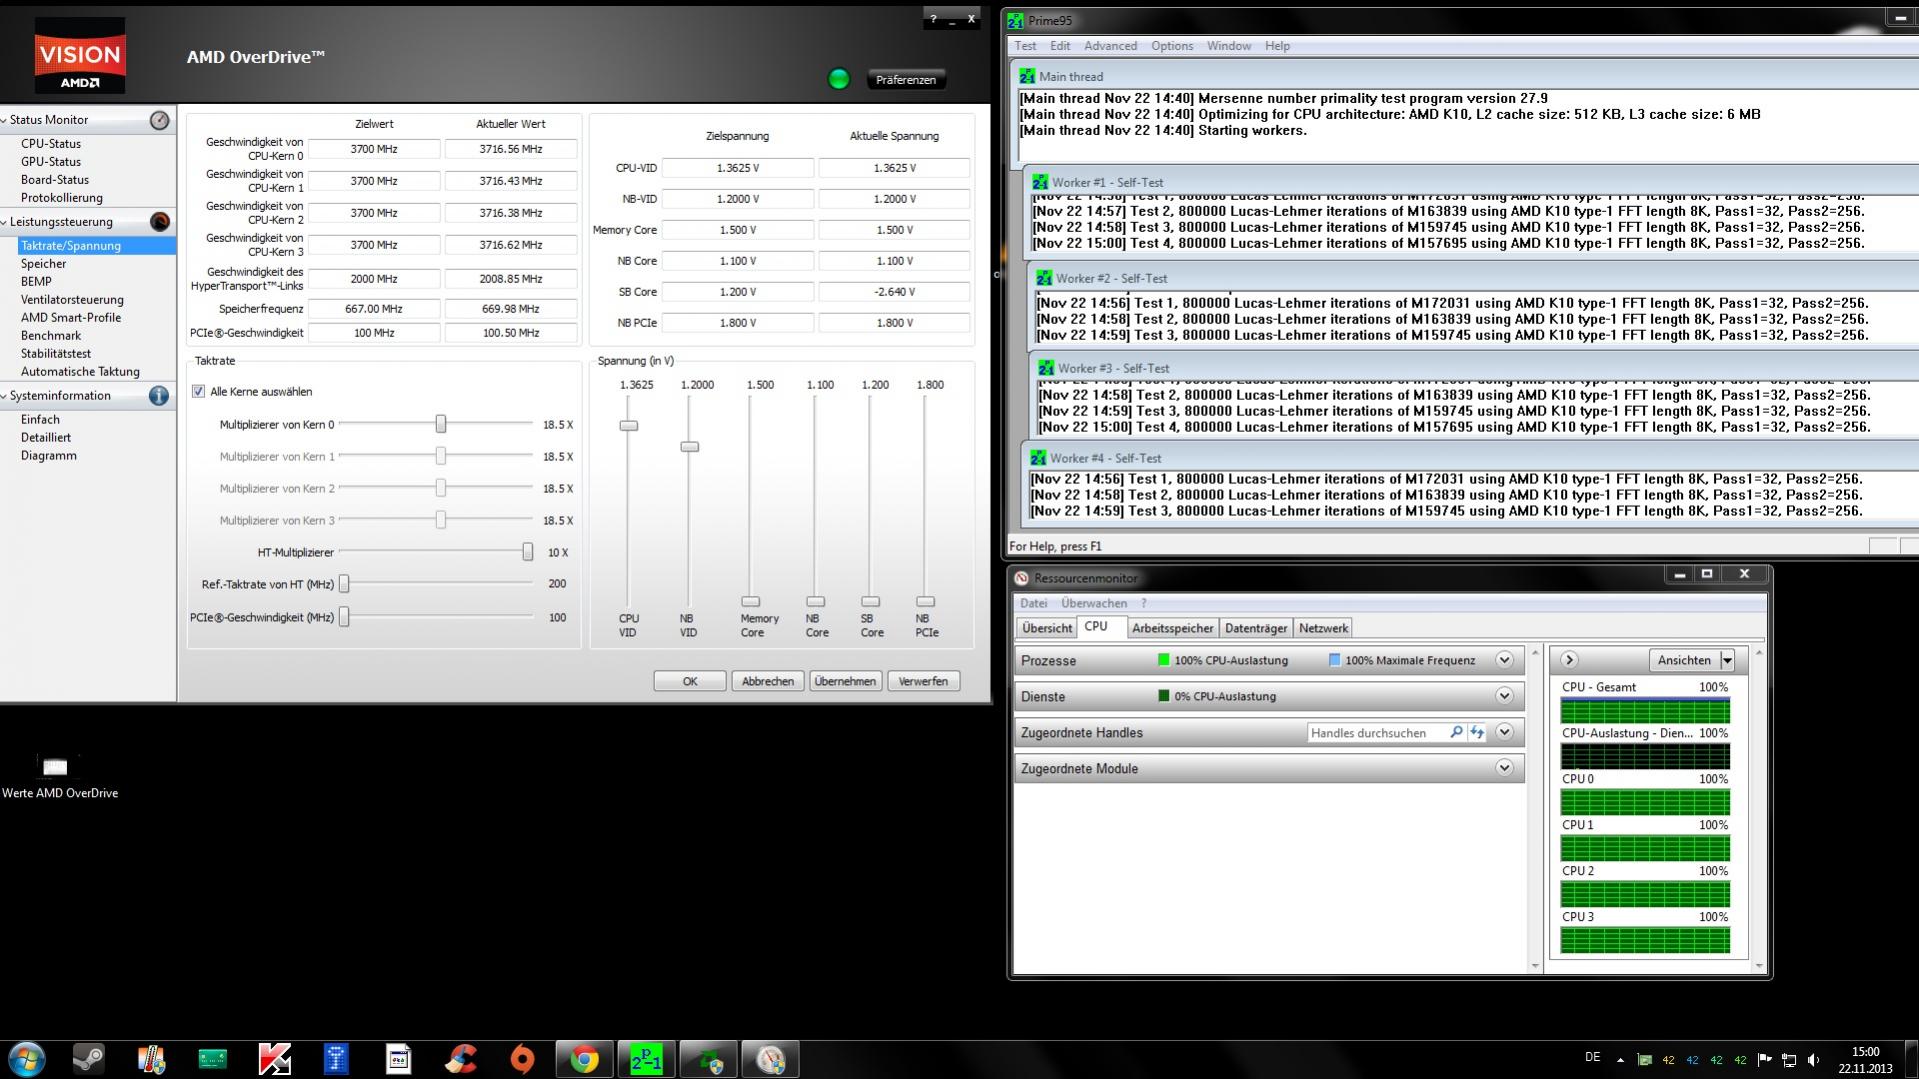Click the Worker #1 window icon in Prime95
Image resolution: width=1919 pixels, height=1079 pixels.
pos(1040,182)
